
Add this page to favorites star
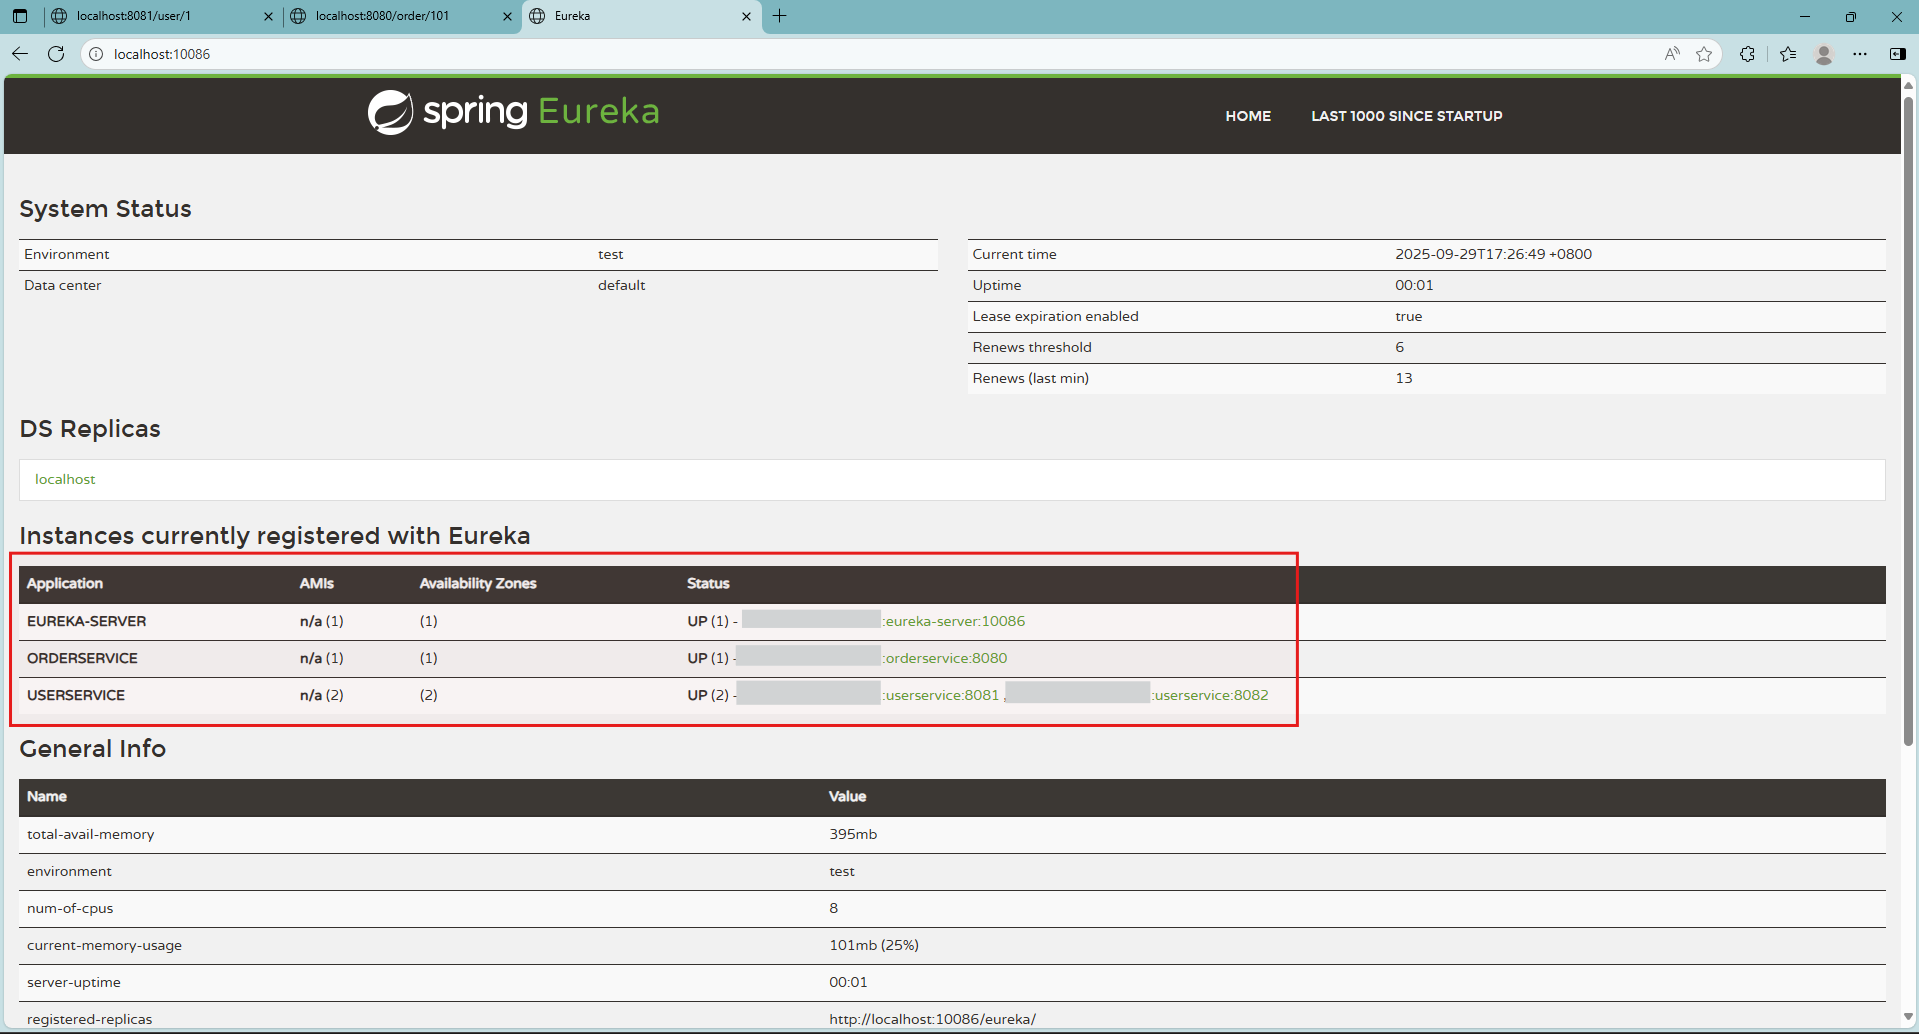click(x=1704, y=54)
